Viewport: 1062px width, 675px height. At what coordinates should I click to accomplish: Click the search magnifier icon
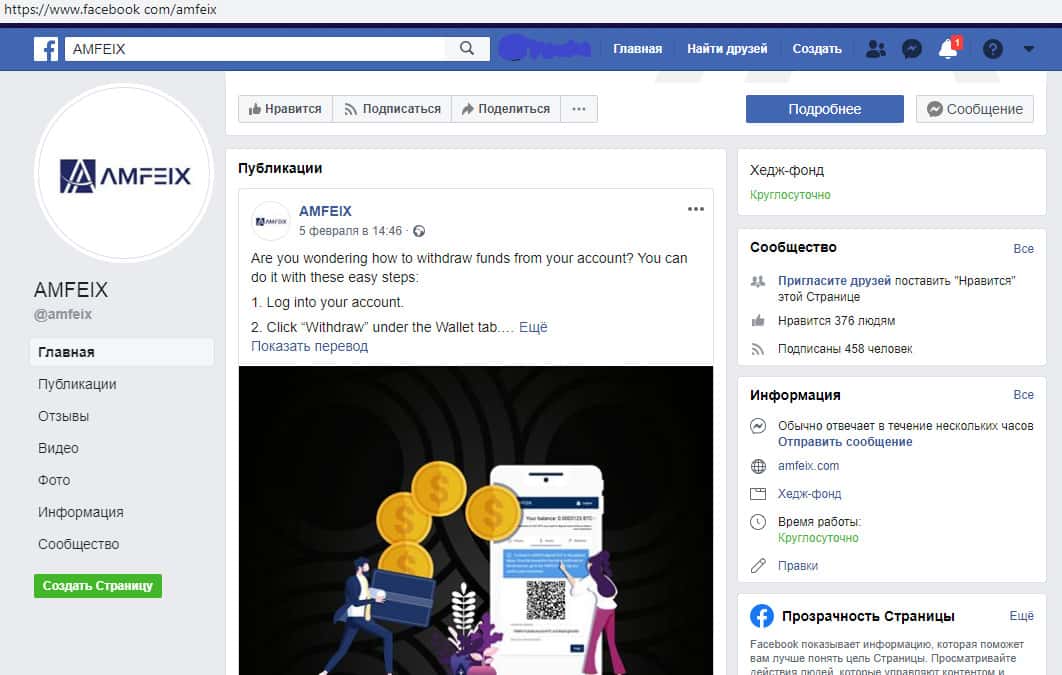[x=467, y=48]
